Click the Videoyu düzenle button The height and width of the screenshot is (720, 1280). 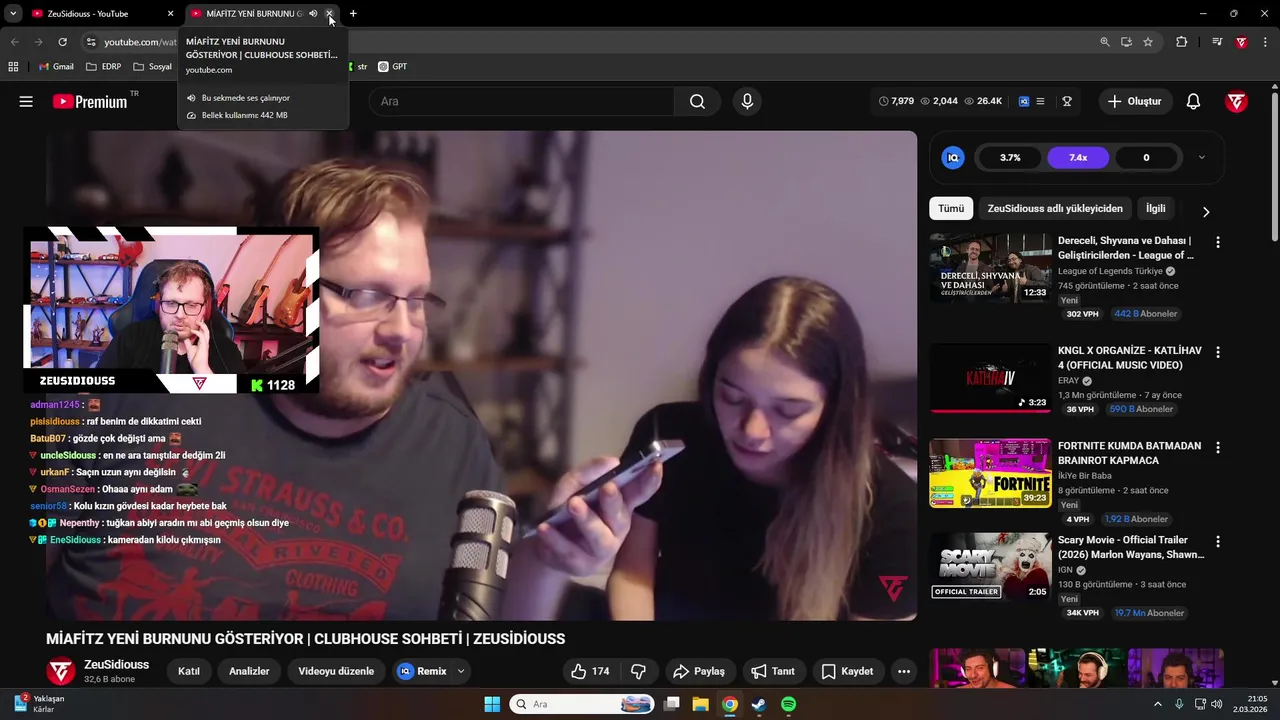pos(336,671)
